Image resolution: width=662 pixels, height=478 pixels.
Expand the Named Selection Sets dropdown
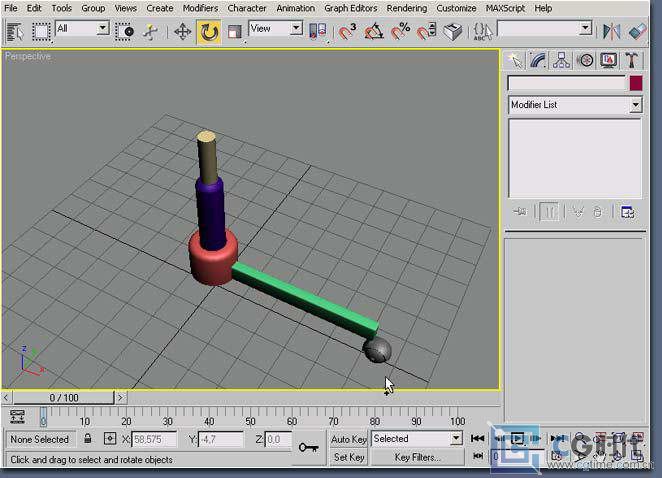coord(585,29)
